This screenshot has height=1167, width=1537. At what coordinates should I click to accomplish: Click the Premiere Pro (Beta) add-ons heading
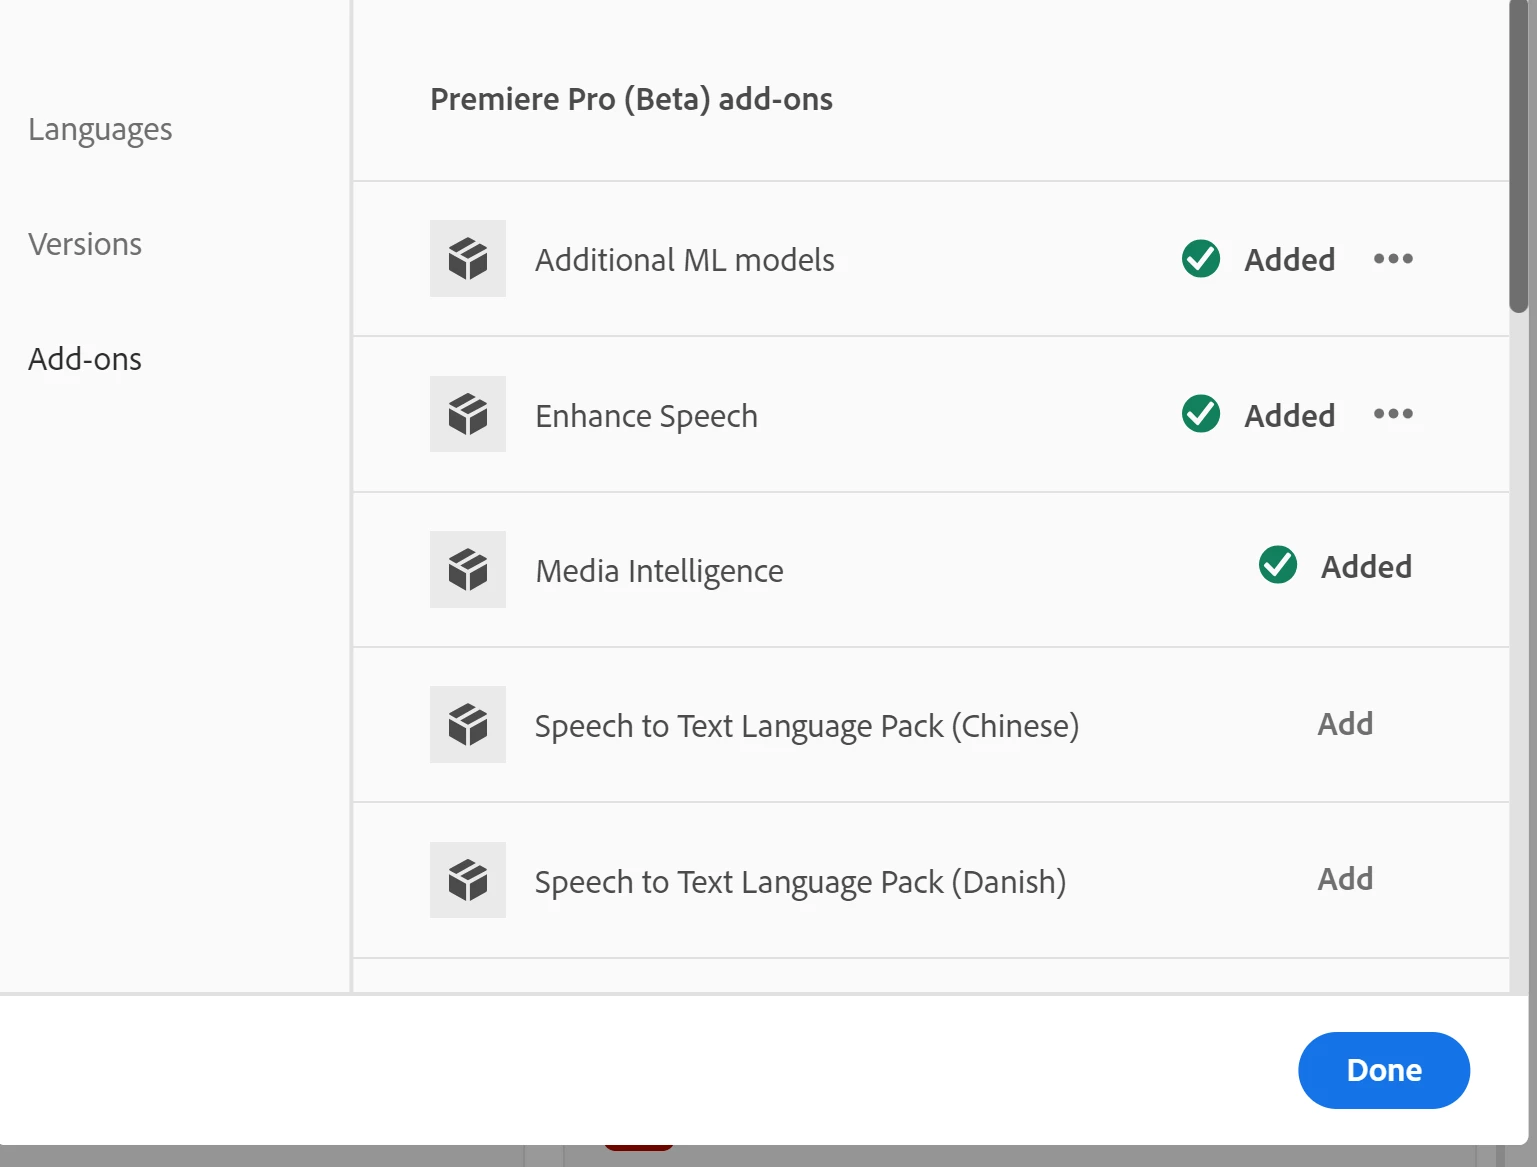click(631, 99)
